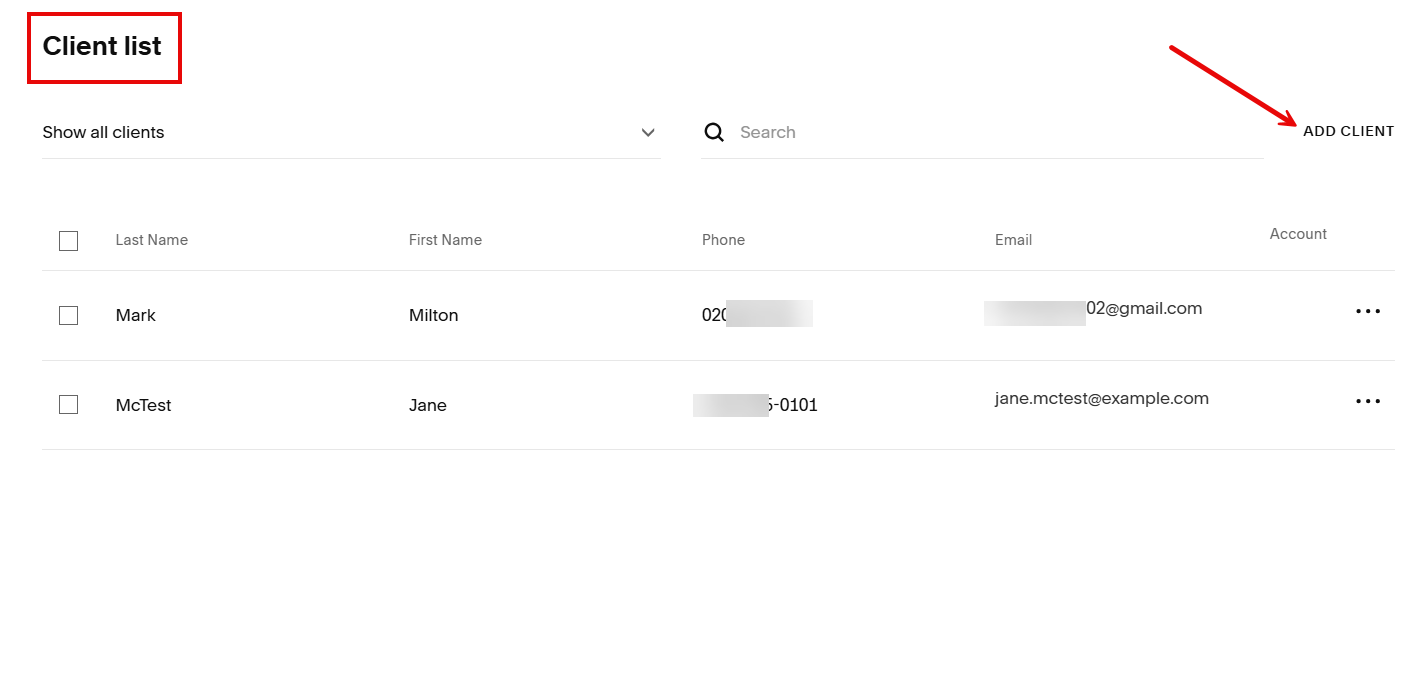This screenshot has width=1426, height=693.
Task: Select Jane McTest's table row
Action: pos(600,404)
